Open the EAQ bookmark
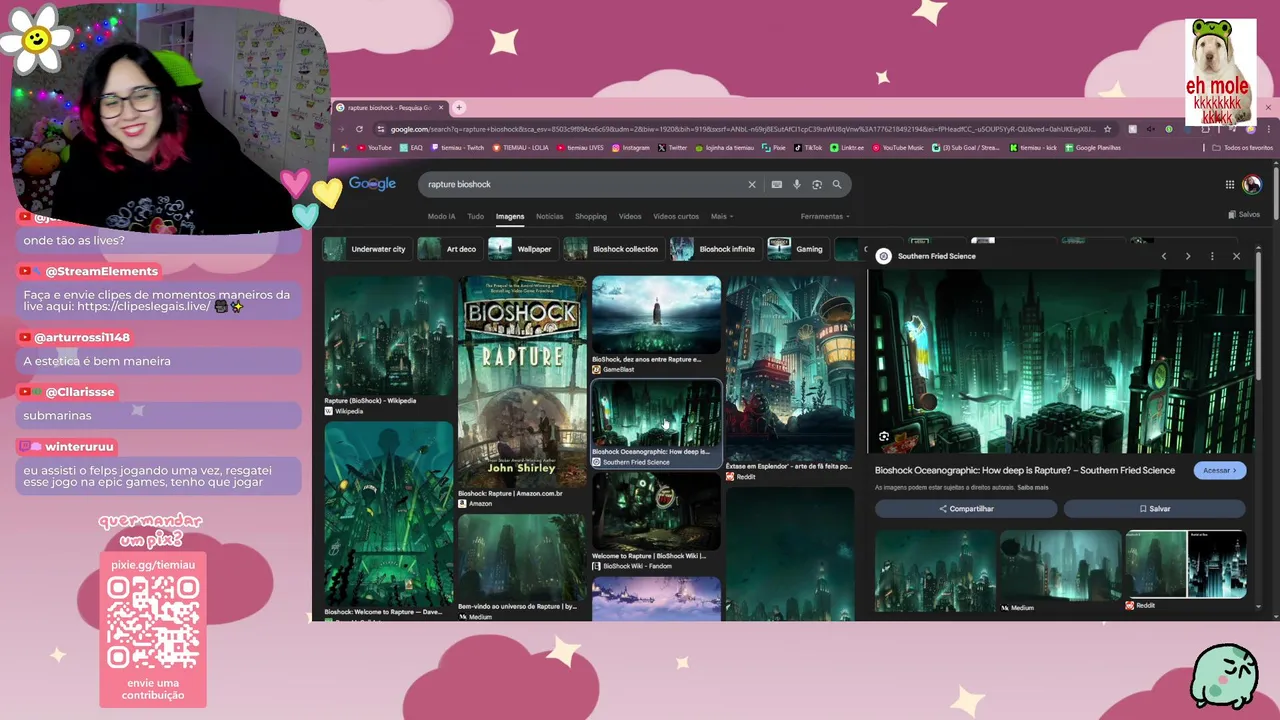The height and width of the screenshot is (720, 1280). [411, 148]
